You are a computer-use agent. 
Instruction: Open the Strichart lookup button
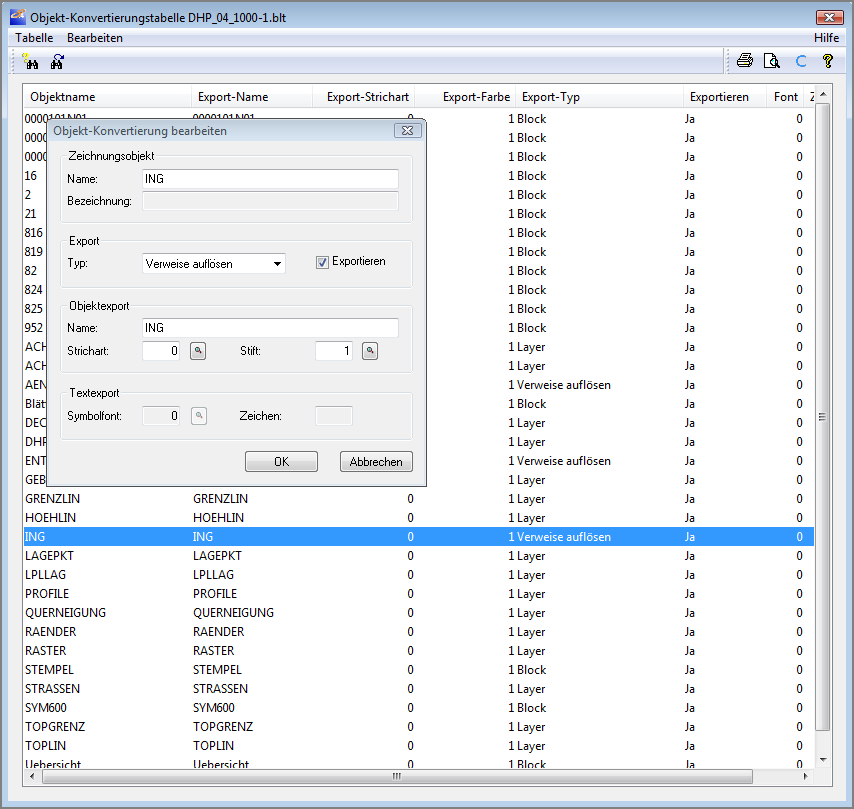(x=198, y=351)
